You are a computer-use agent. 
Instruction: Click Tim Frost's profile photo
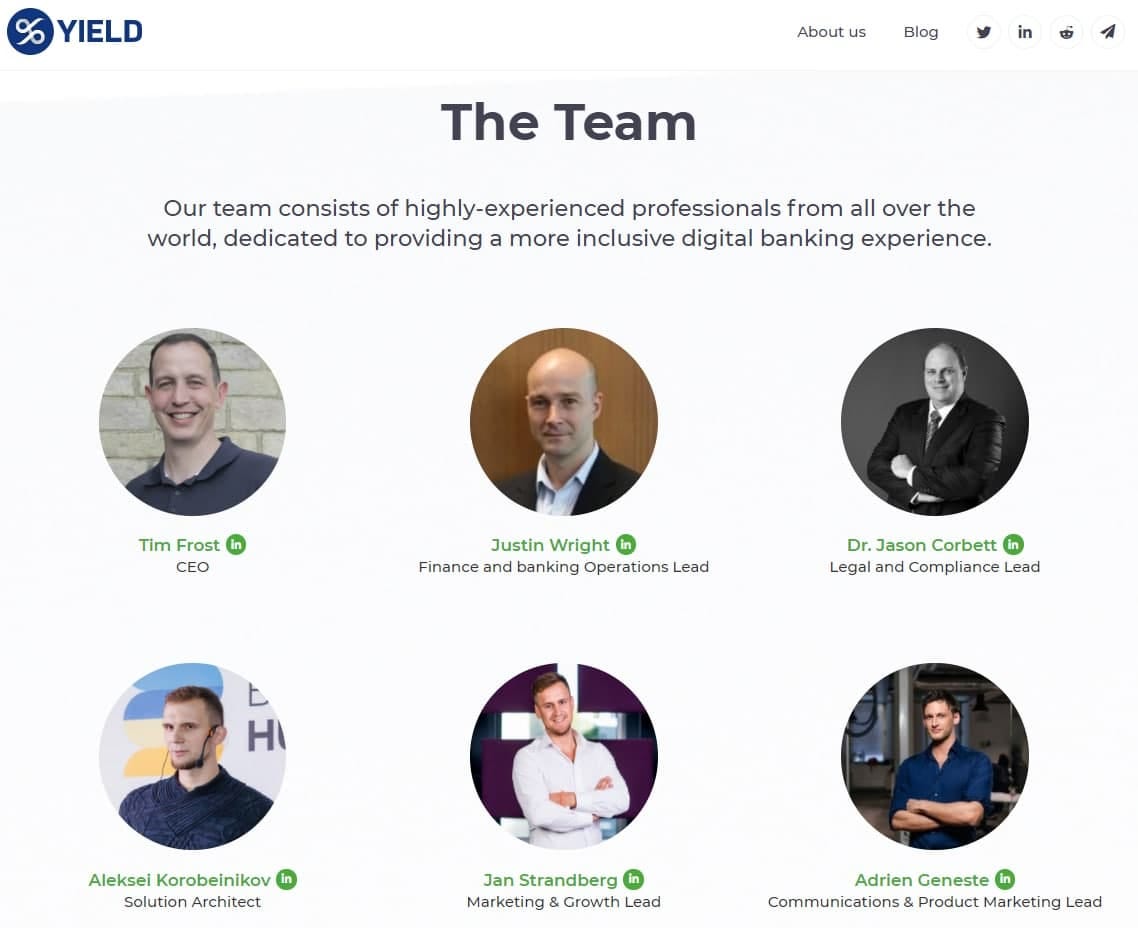pos(192,422)
